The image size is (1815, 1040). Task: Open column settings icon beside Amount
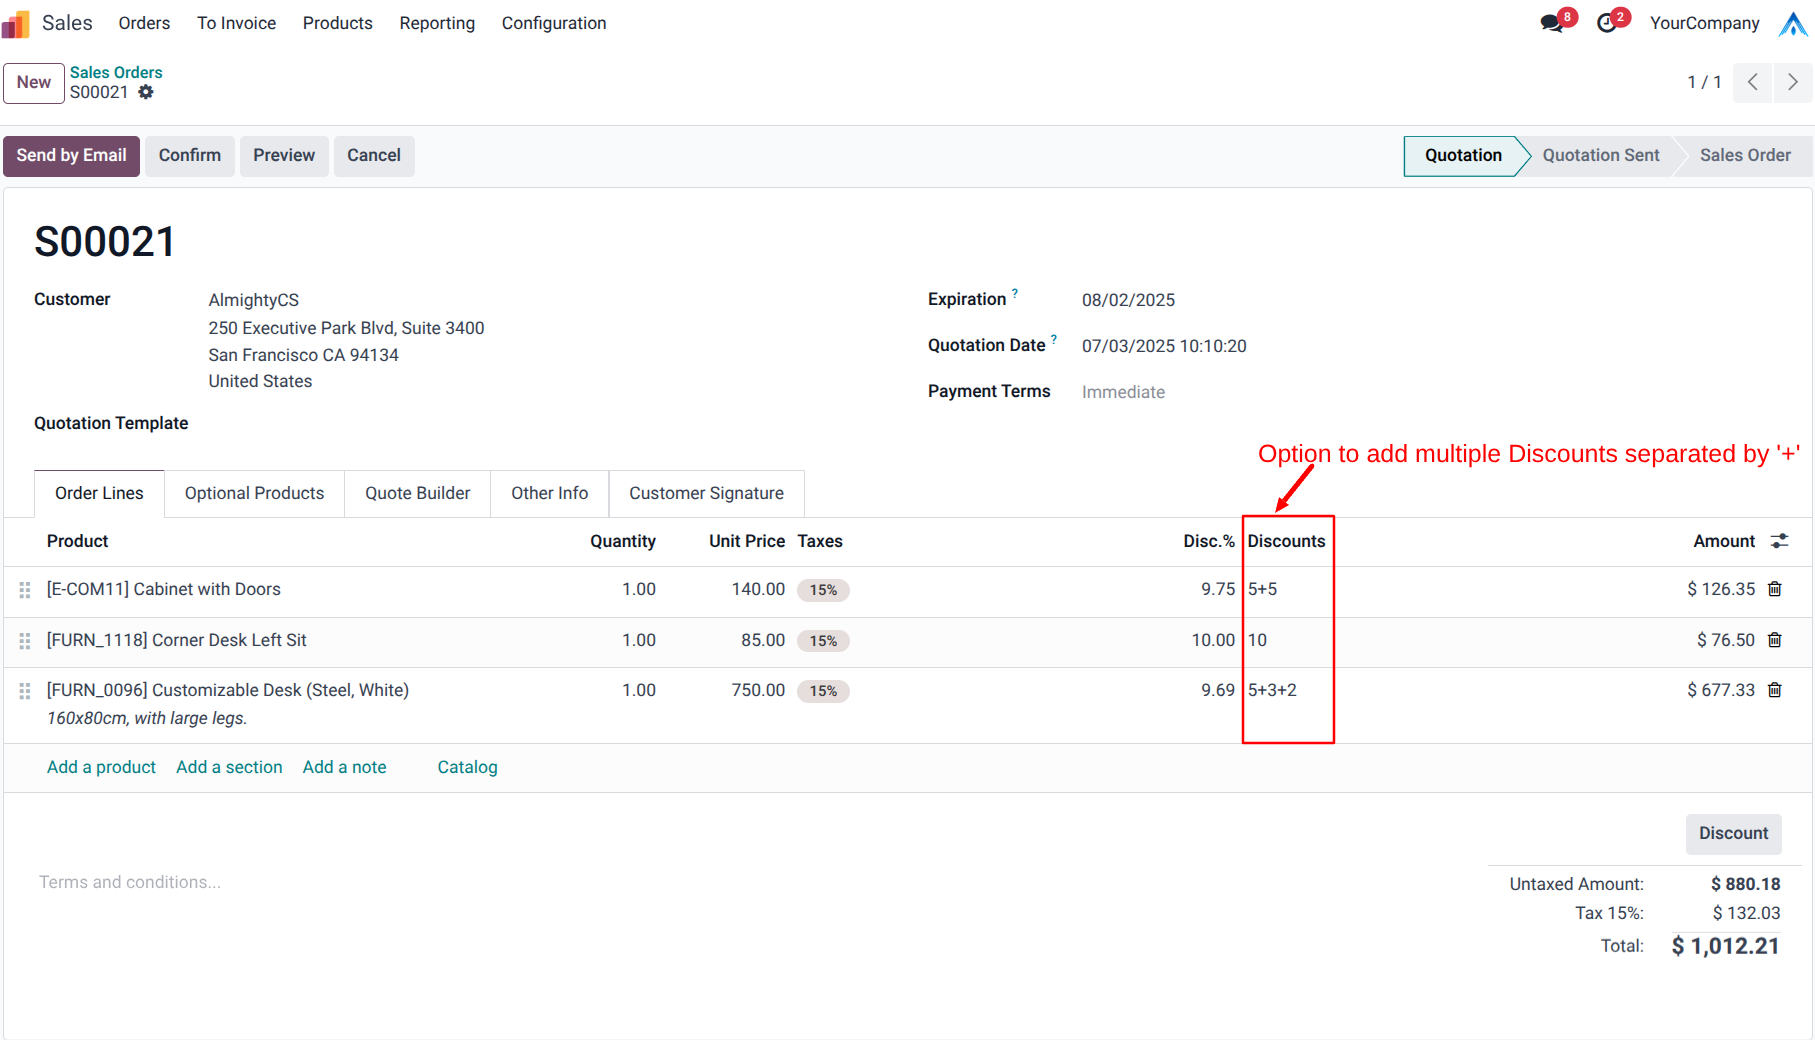coord(1779,541)
